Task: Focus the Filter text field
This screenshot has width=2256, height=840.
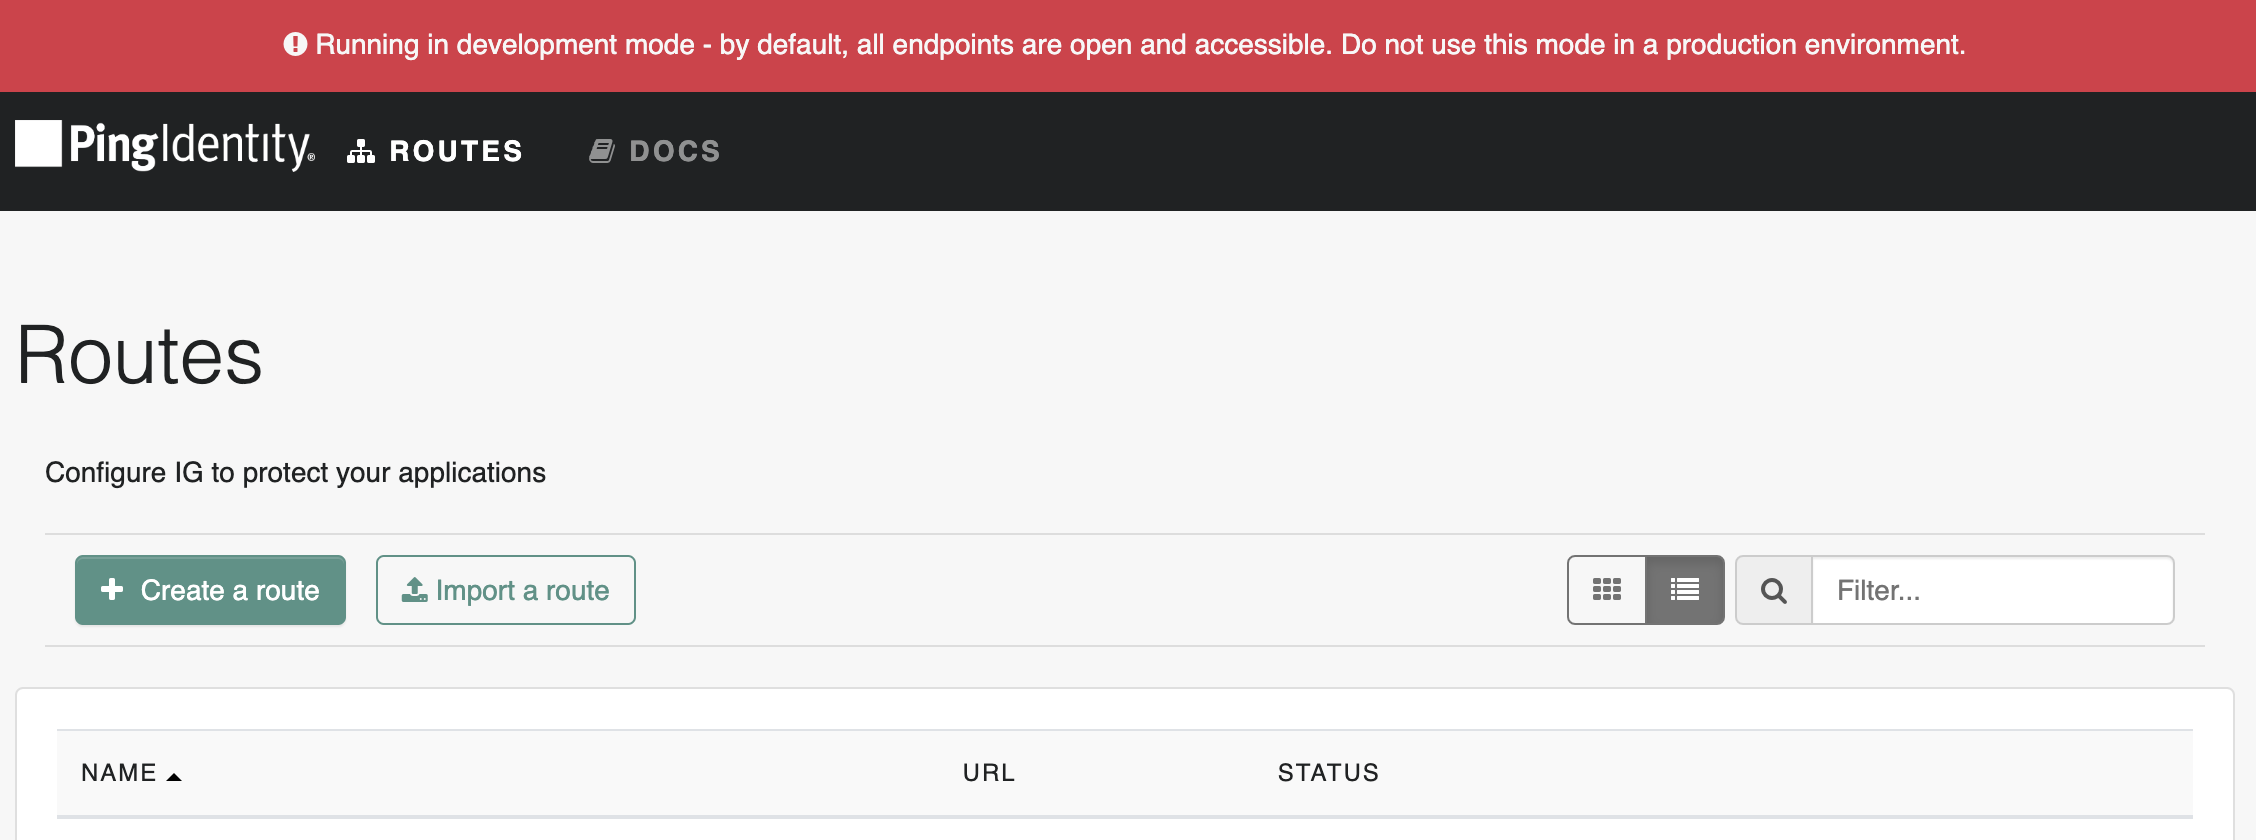Action: 1992,590
